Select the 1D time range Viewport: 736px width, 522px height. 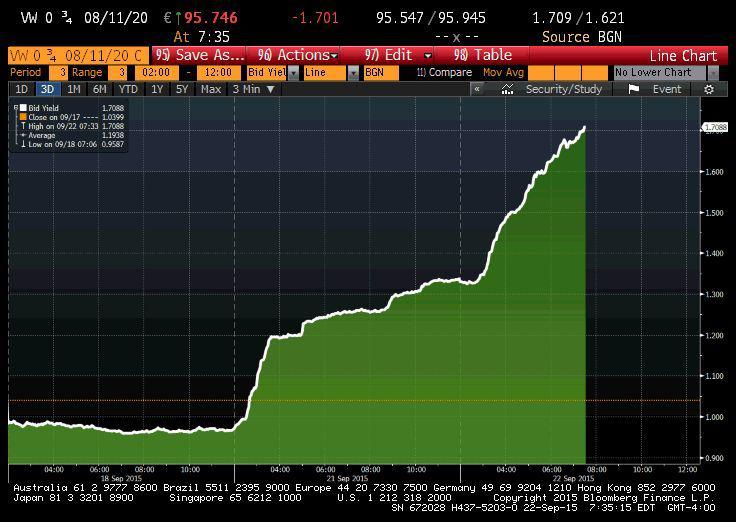coord(21,89)
